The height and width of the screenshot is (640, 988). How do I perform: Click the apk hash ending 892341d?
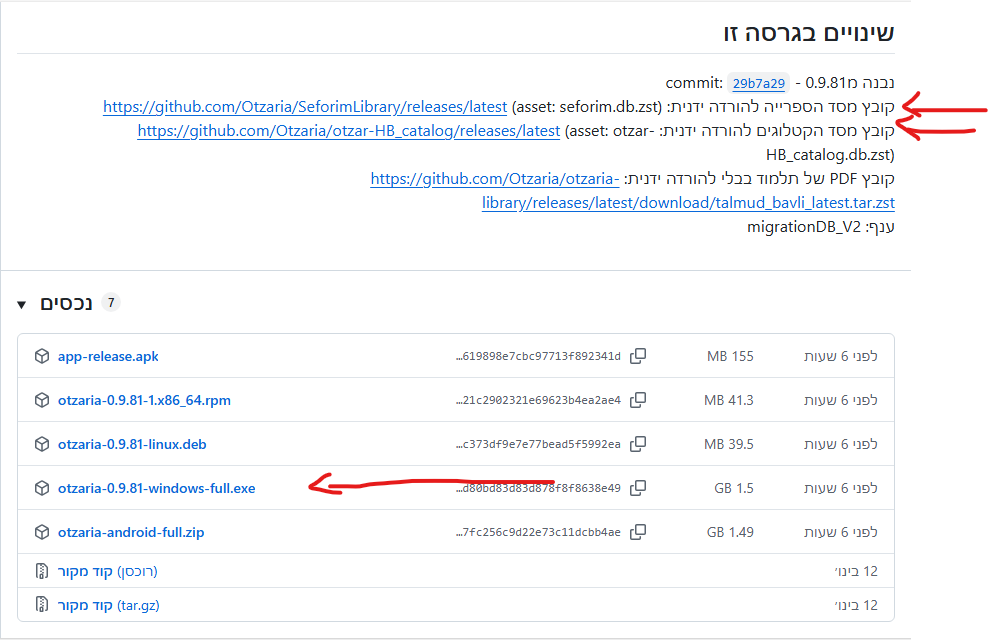click(x=538, y=357)
